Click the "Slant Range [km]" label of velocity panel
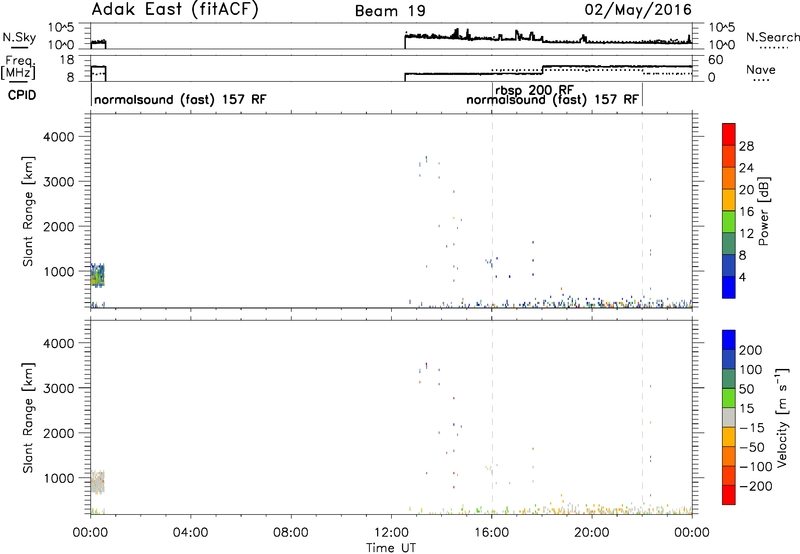The width and height of the screenshot is (800, 554). click(x=28, y=418)
